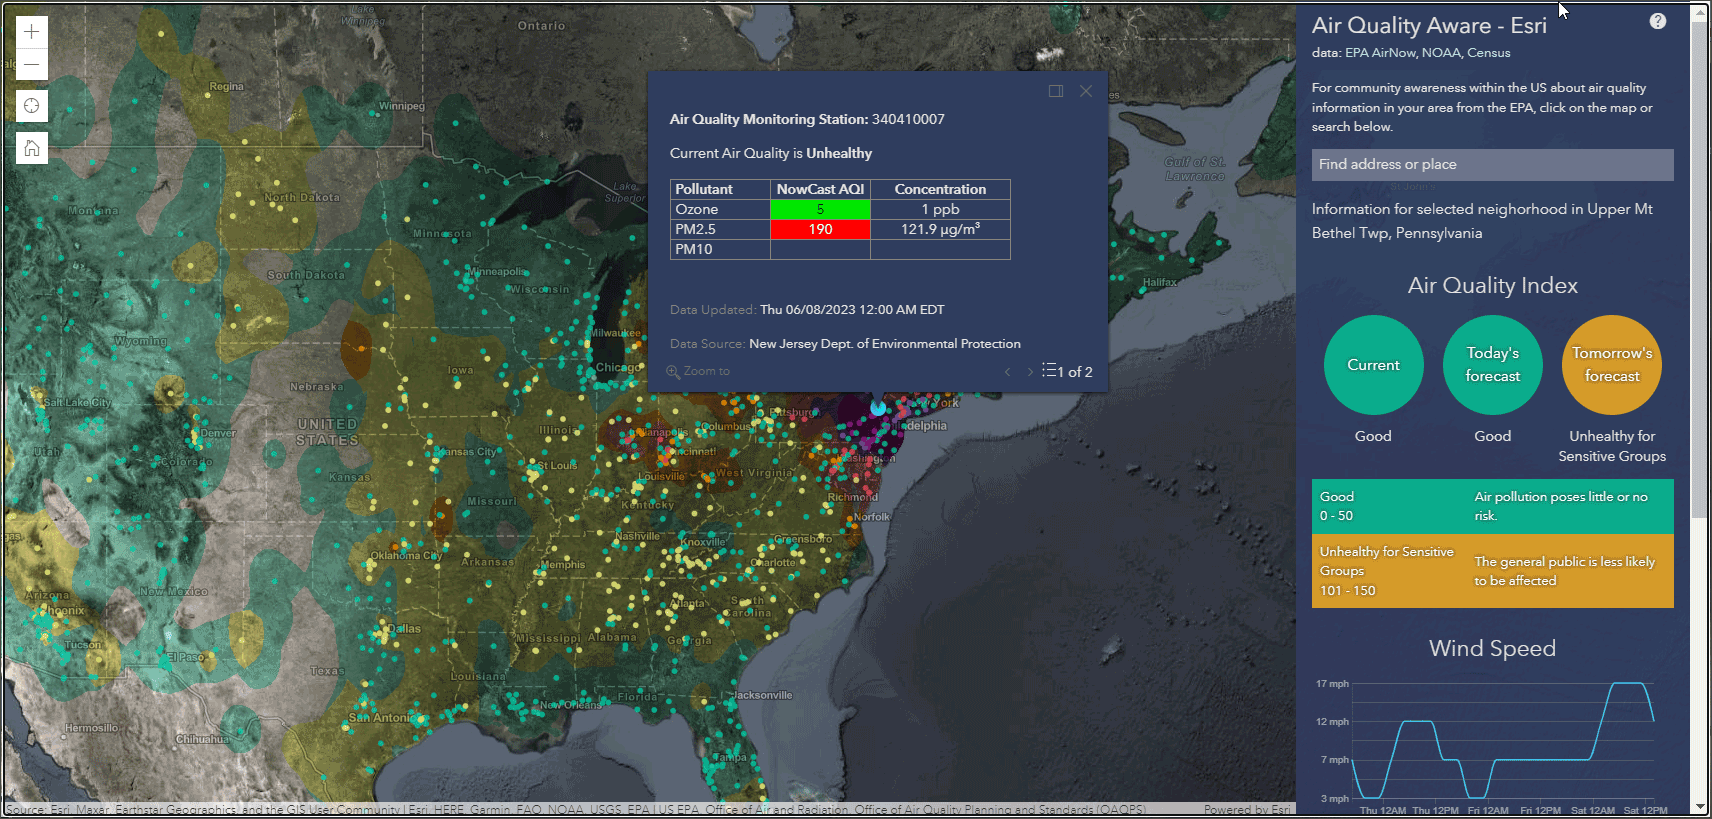Click the green Ozone AQI value 5

pyautogui.click(x=820, y=209)
